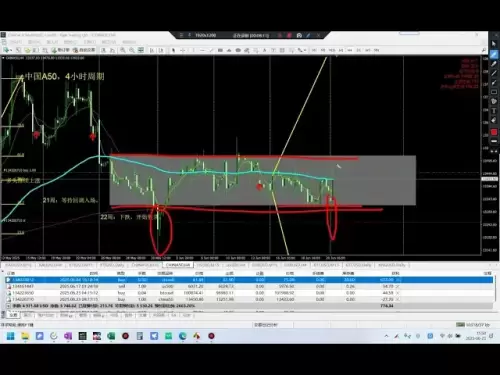Select the highlighted buy order row
The height and width of the screenshot is (375, 500).
click(249, 280)
